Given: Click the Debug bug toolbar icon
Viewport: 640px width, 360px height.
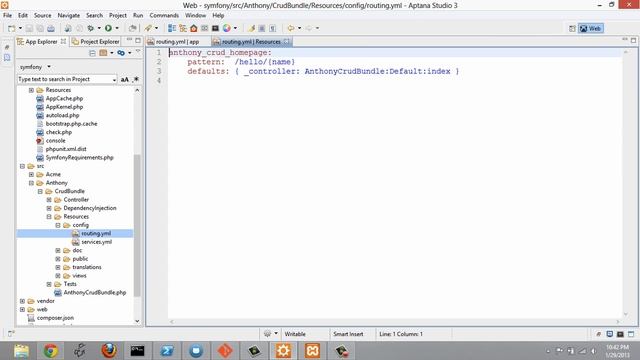Looking at the screenshot, I should pyautogui.click(x=91, y=28).
